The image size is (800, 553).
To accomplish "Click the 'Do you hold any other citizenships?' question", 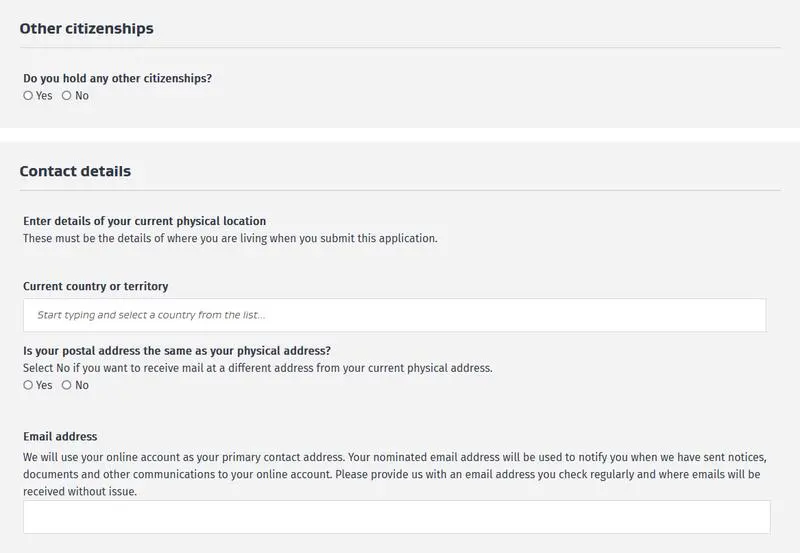I will [117, 78].
